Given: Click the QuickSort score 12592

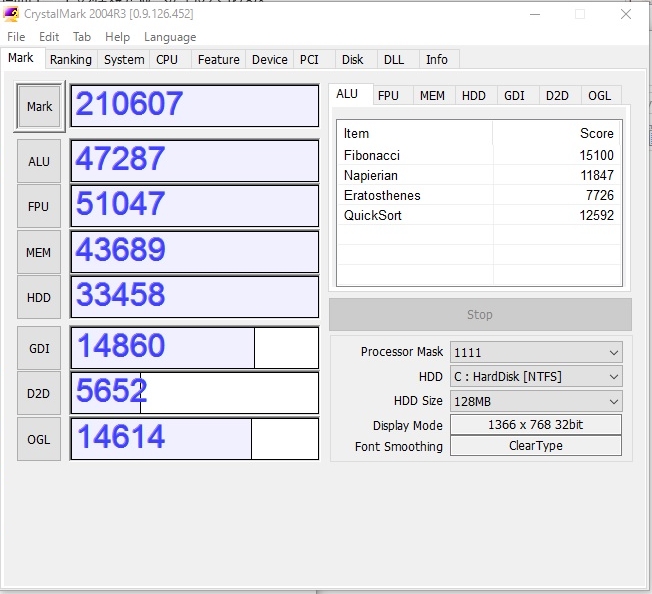Looking at the screenshot, I should pyautogui.click(x=597, y=215).
